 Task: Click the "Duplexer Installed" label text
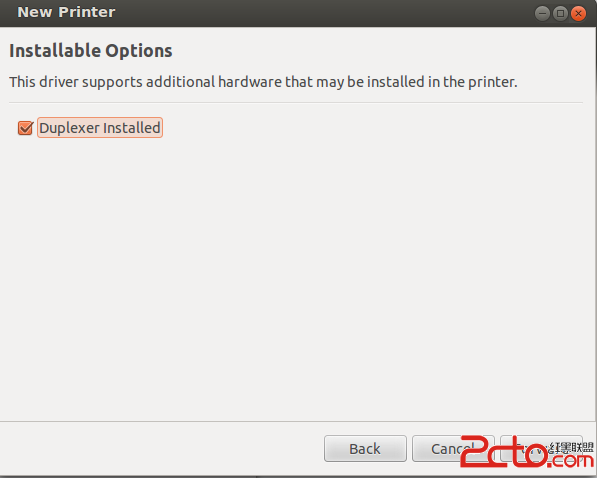pos(100,128)
